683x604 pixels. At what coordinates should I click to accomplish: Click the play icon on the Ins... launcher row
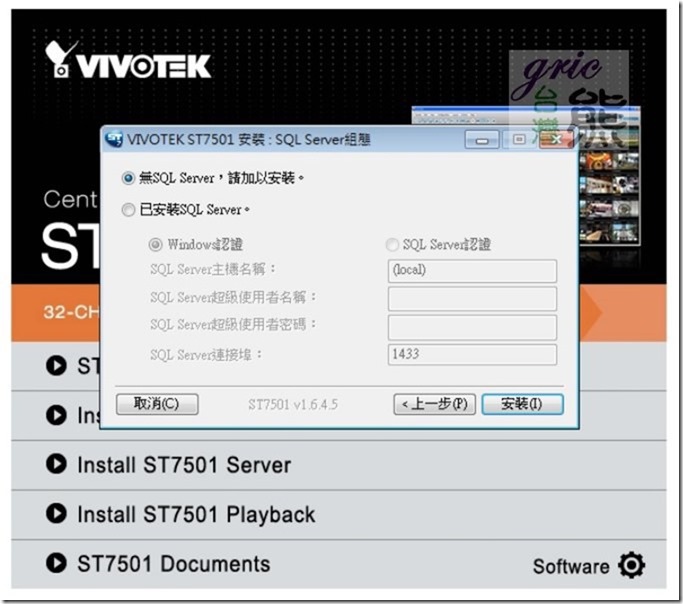click(56, 415)
